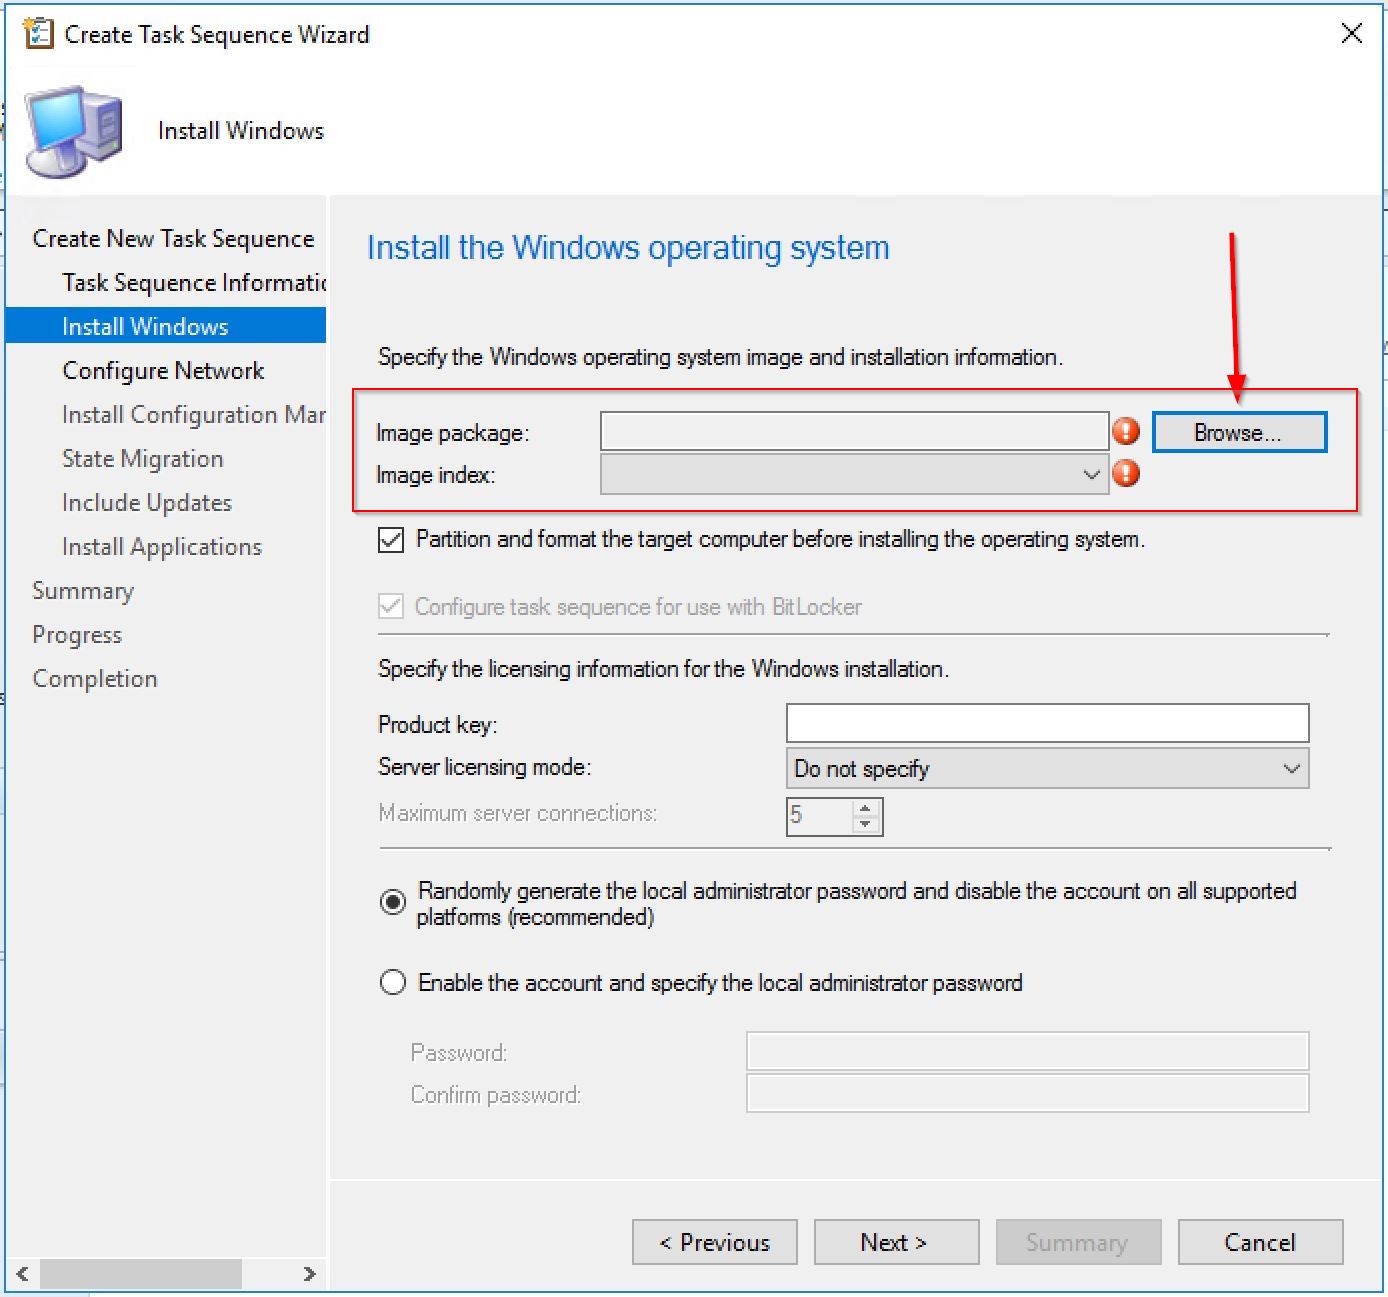This screenshot has width=1388, height=1297.
Task: Click the error icon beside Image index
Action: point(1126,473)
